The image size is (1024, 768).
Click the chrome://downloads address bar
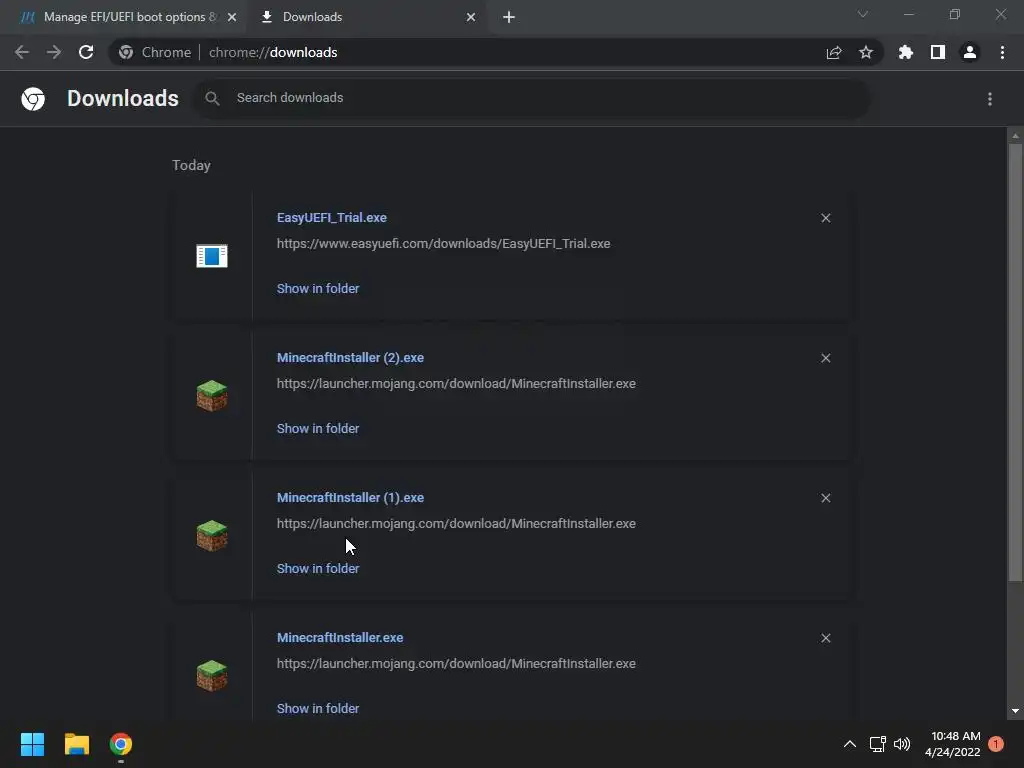click(496, 52)
